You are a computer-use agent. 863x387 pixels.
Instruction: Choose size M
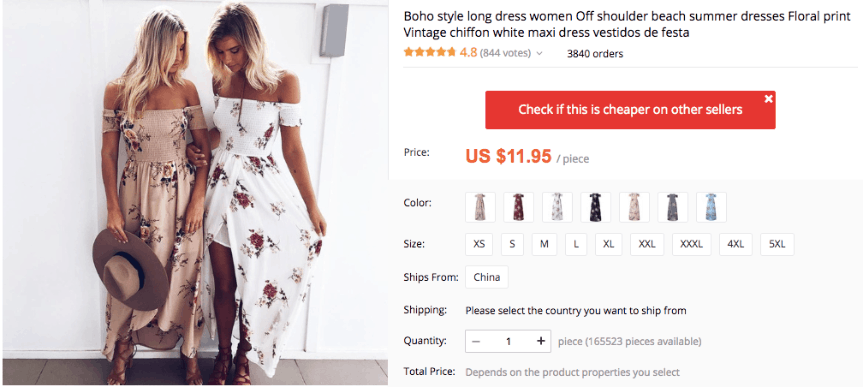pyautogui.click(x=544, y=244)
